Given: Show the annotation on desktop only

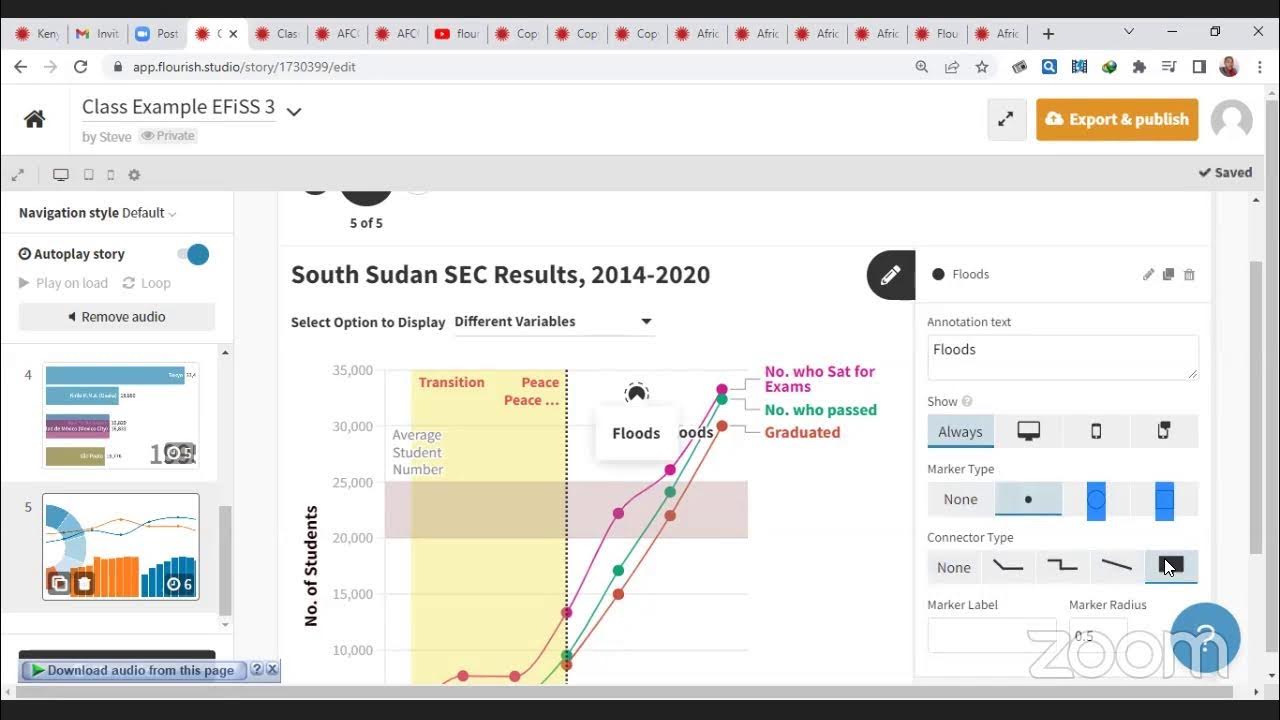Looking at the screenshot, I should pyautogui.click(x=1028, y=431).
